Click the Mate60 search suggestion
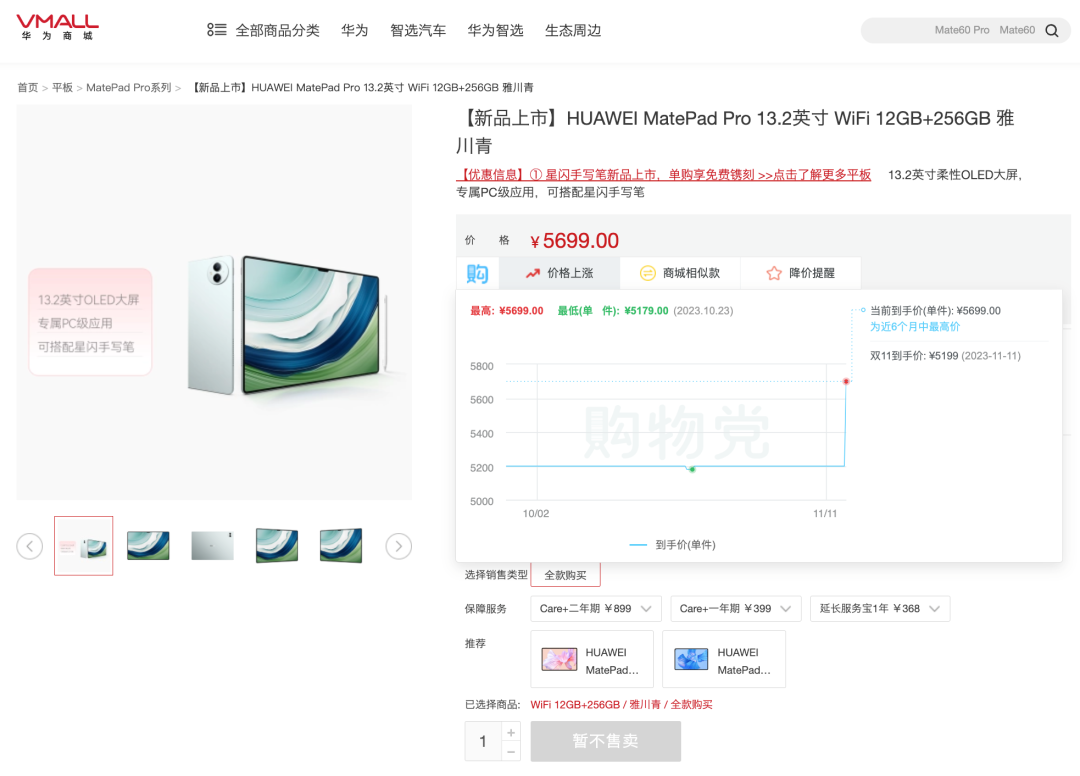The image size is (1080, 776). click(1017, 30)
